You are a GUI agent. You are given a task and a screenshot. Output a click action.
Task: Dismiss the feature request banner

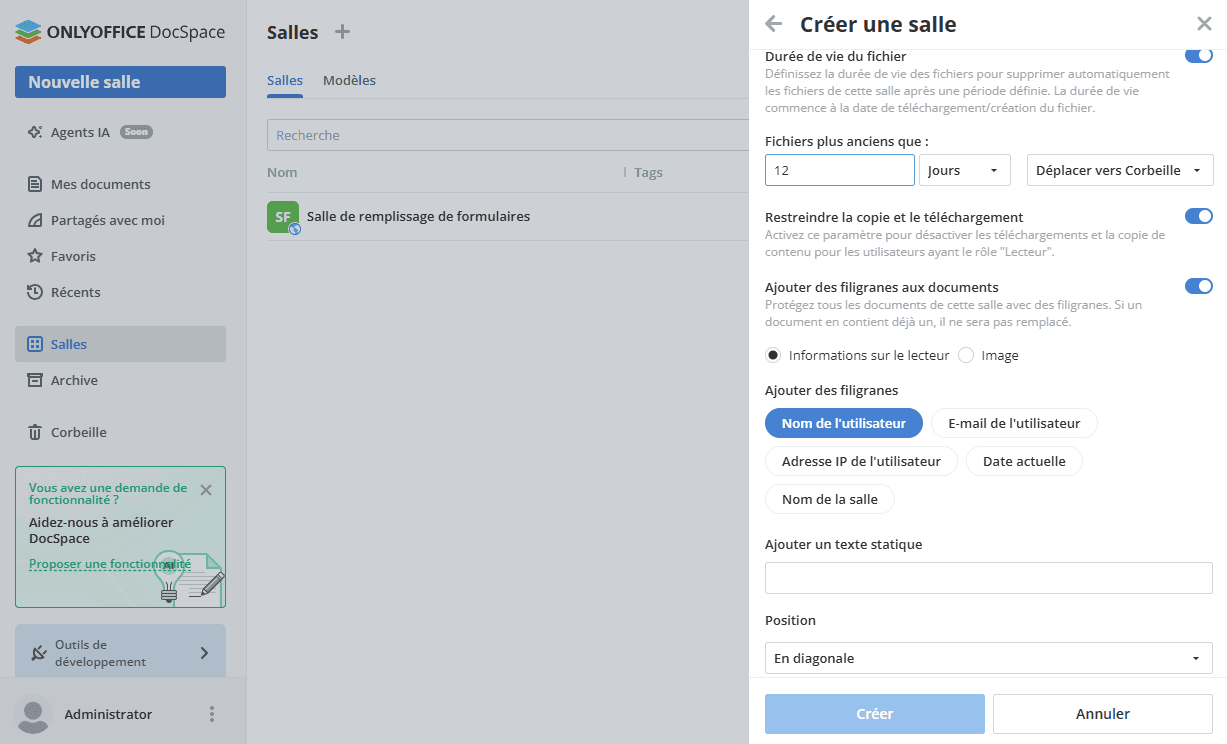tap(206, 490)
